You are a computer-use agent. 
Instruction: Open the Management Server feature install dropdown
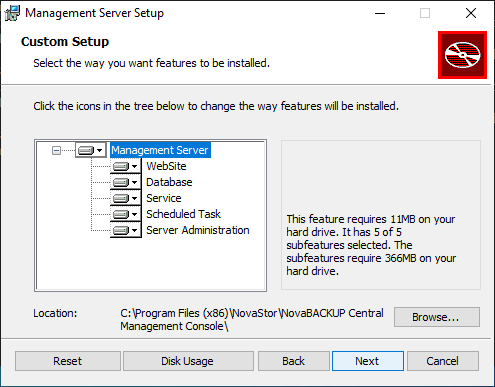pyautogui.click(x=91, y=150)
